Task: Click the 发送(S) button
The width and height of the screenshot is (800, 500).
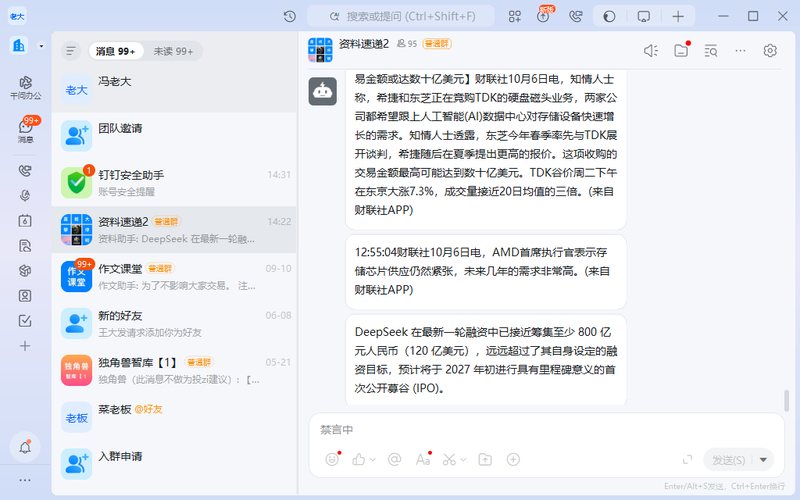Action: 729,460
